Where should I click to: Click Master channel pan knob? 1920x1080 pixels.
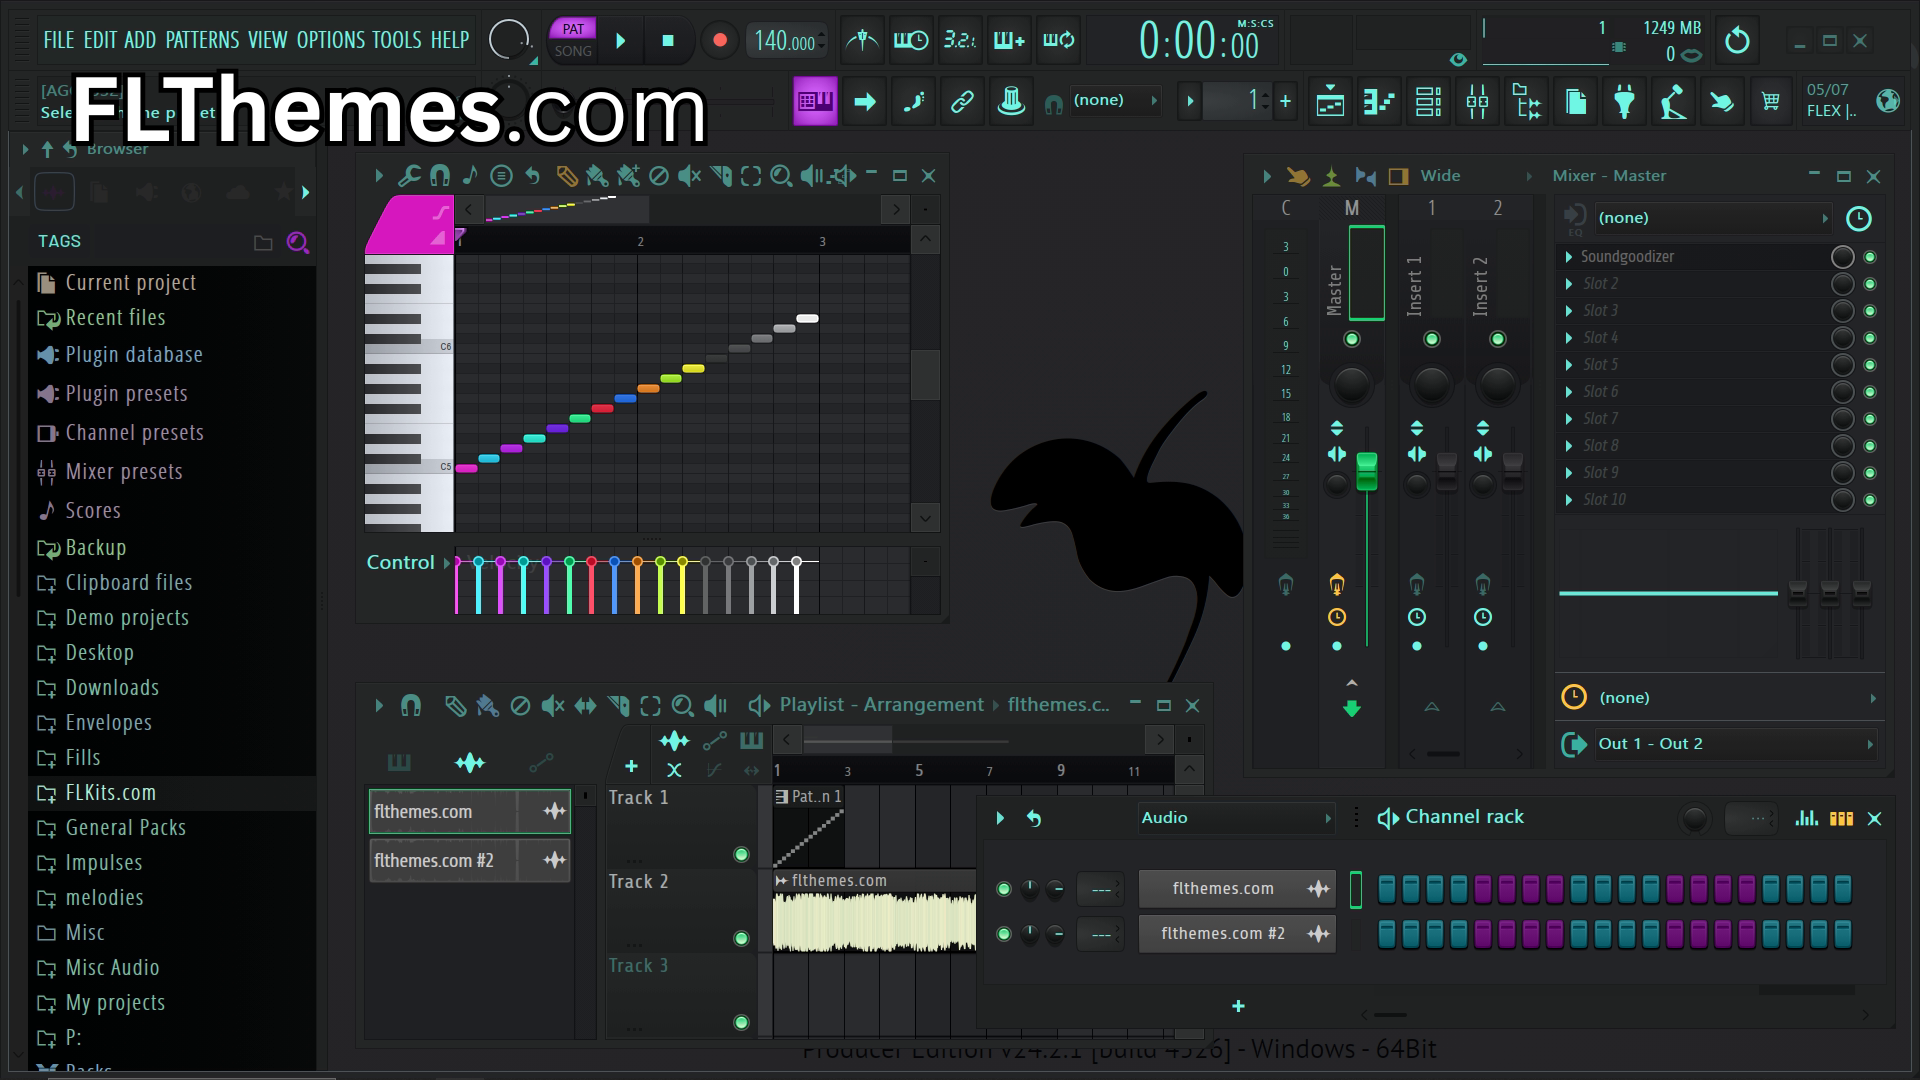(x=1351, y=384)
